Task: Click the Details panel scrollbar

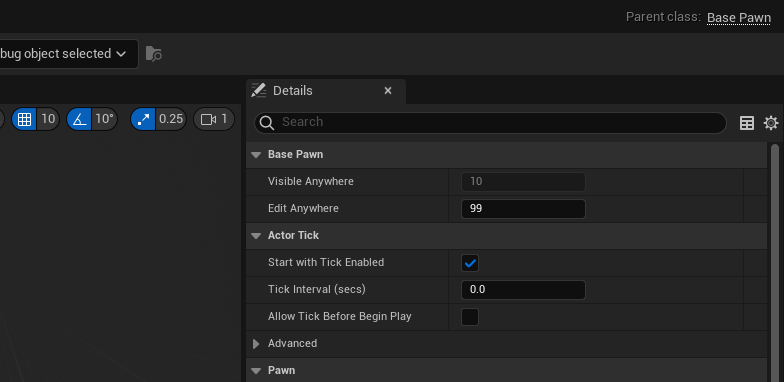Action: coord(775,262)
